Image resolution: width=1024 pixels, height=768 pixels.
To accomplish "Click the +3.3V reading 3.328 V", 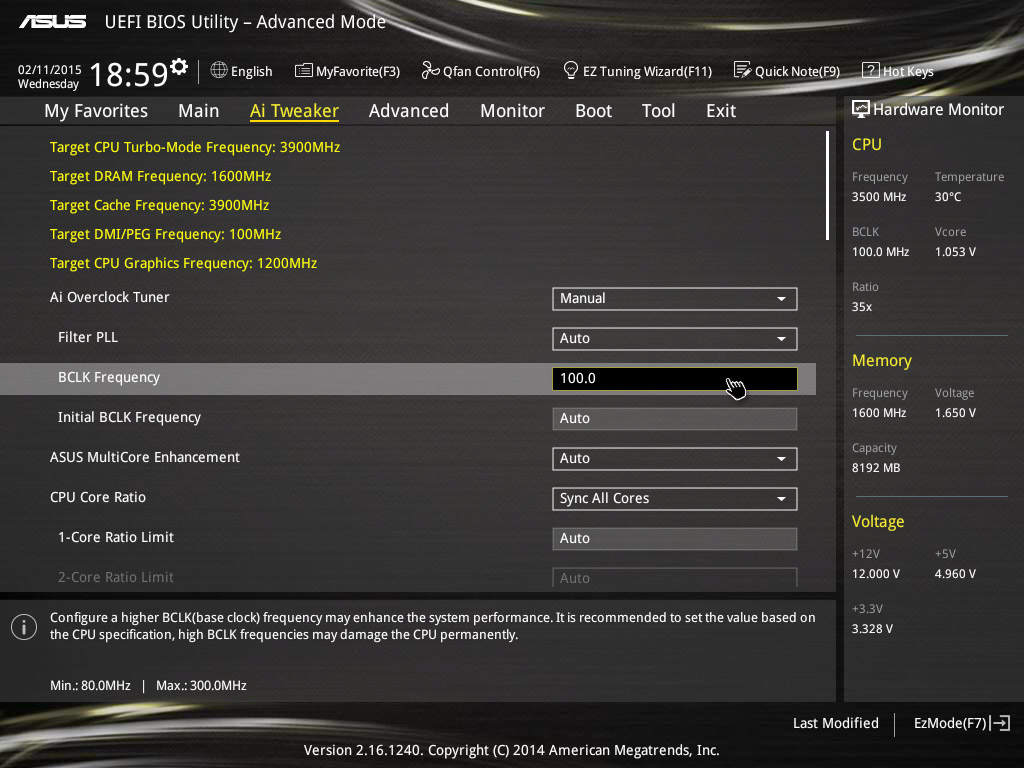I will click(x=872, y=628).
